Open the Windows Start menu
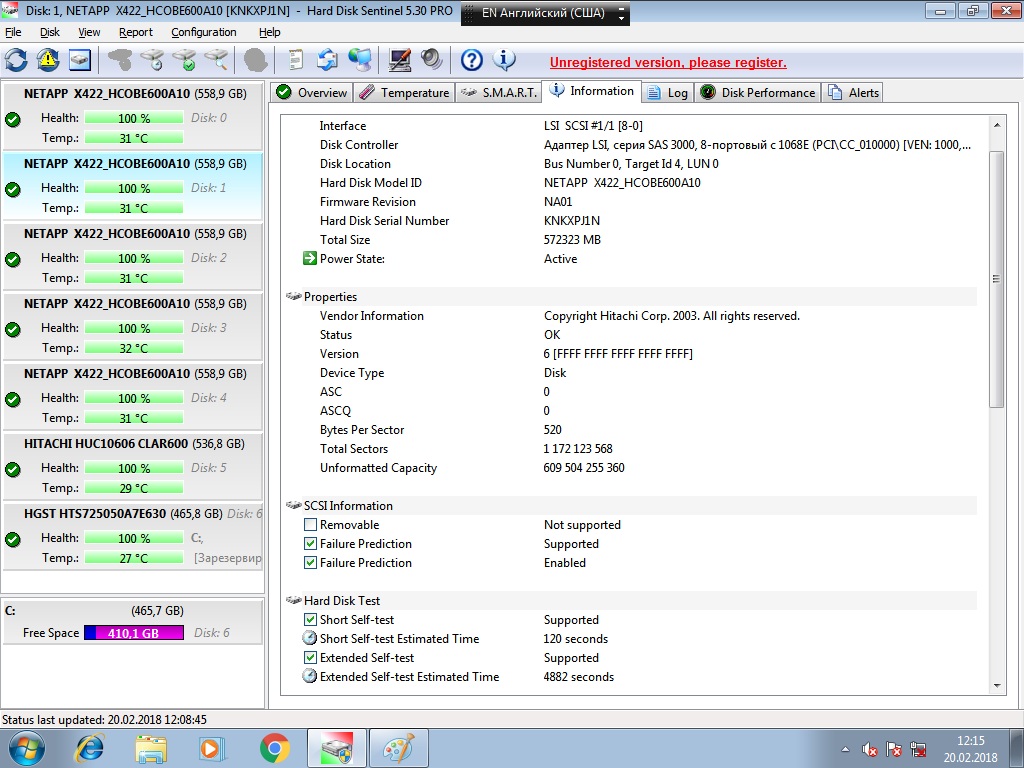This screenshot has height=768, width=1024. coord(25,748)
